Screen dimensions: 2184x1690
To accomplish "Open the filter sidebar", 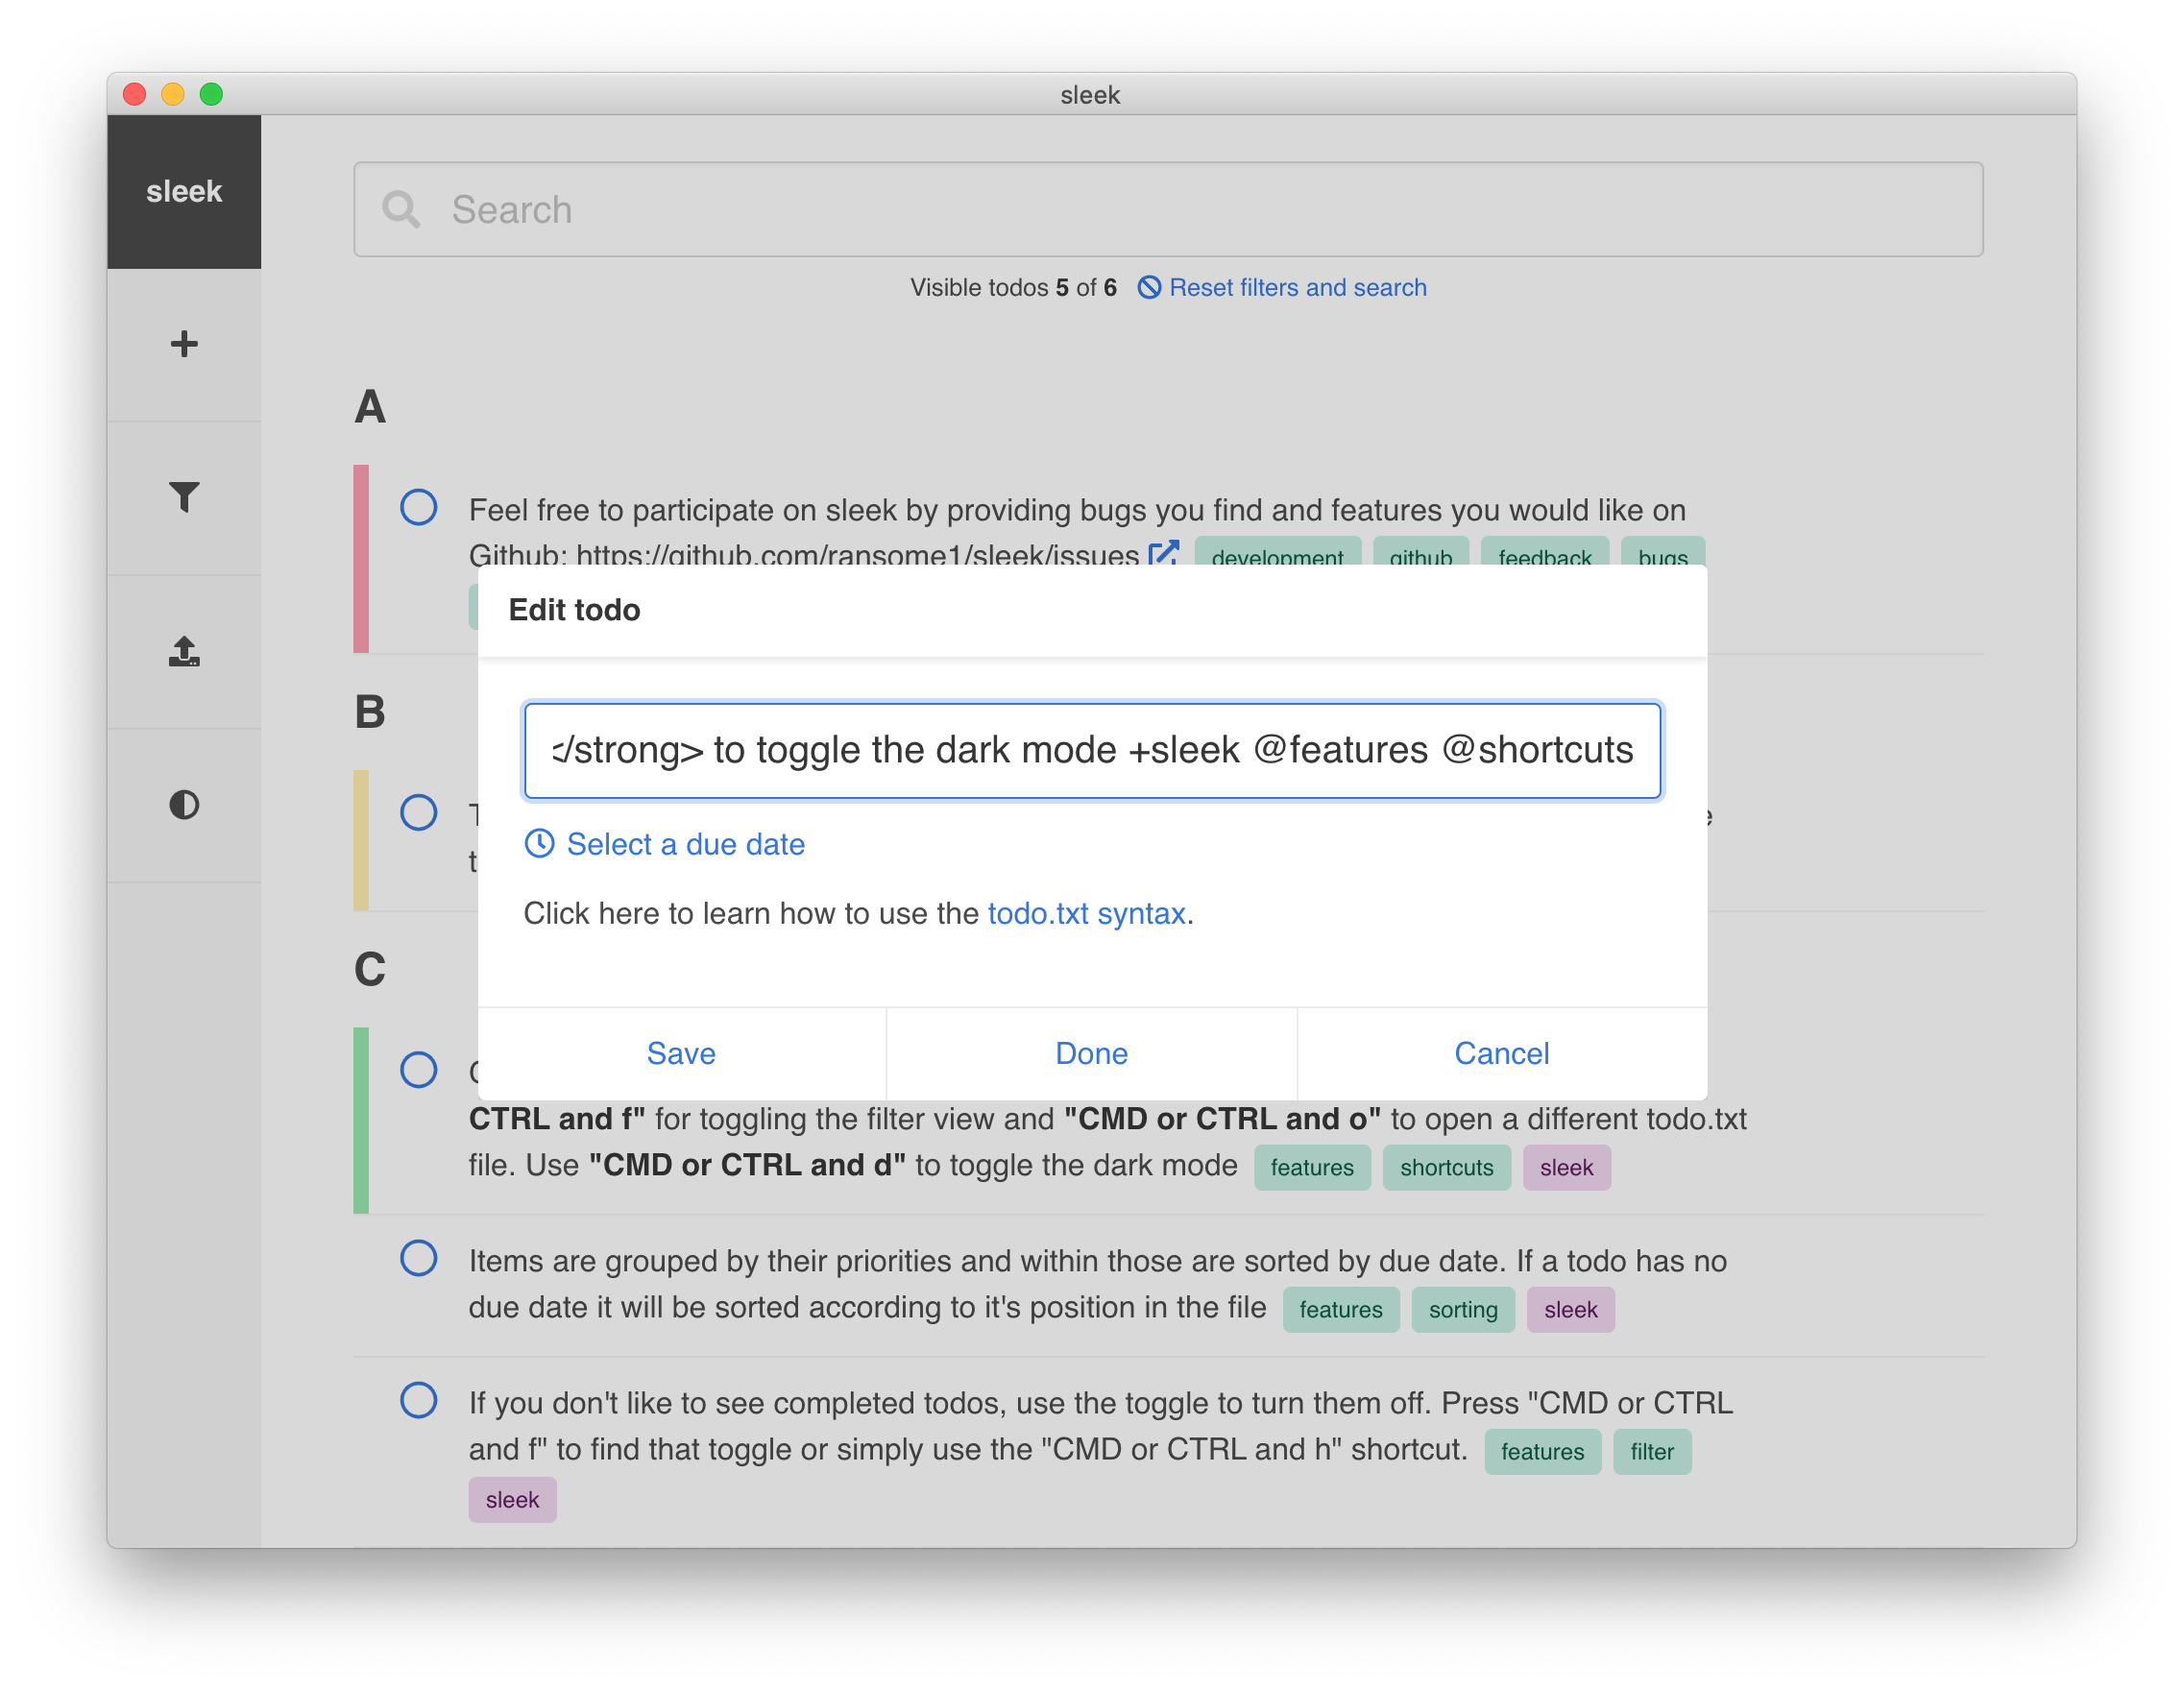I will click(184, 497).
